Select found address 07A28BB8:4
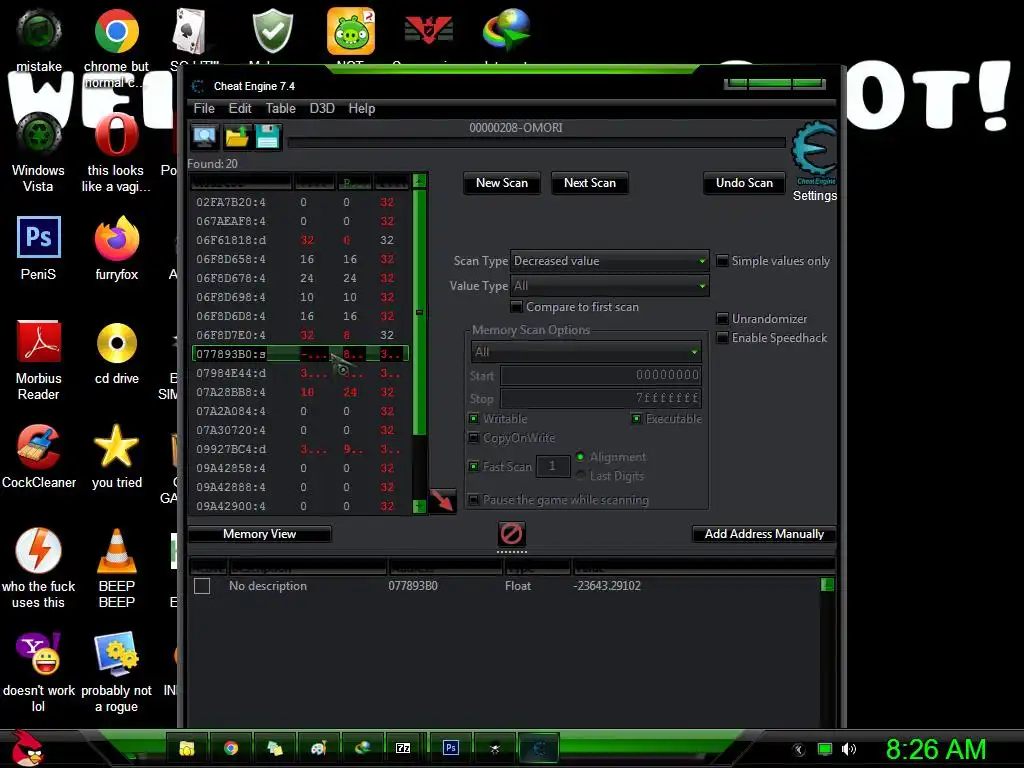The height and width of the screenshot is (768, 1024). click(x=300, y=392)
